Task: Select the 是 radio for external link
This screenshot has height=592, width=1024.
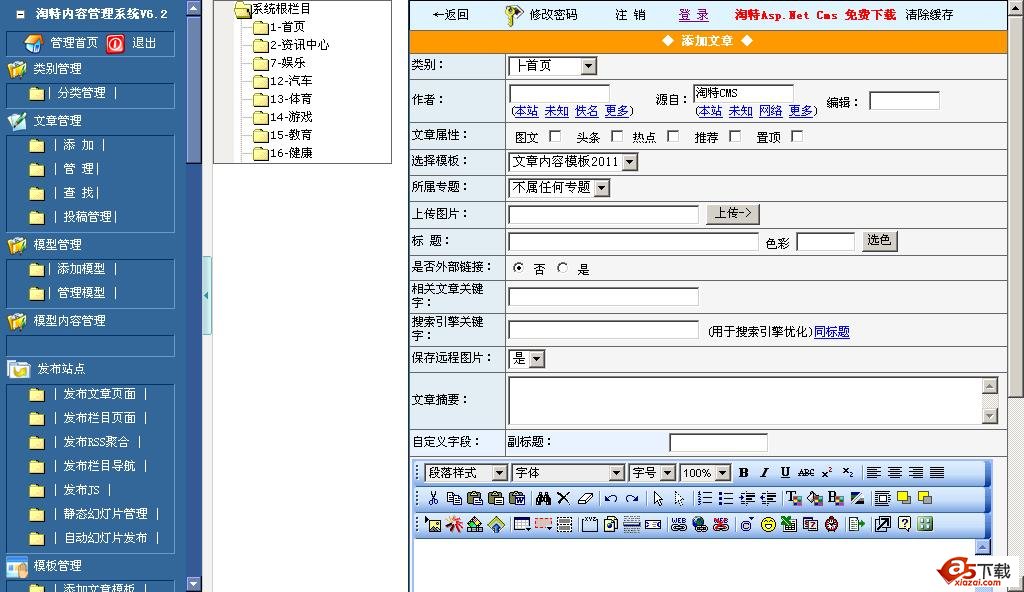Action: [563, 268]
